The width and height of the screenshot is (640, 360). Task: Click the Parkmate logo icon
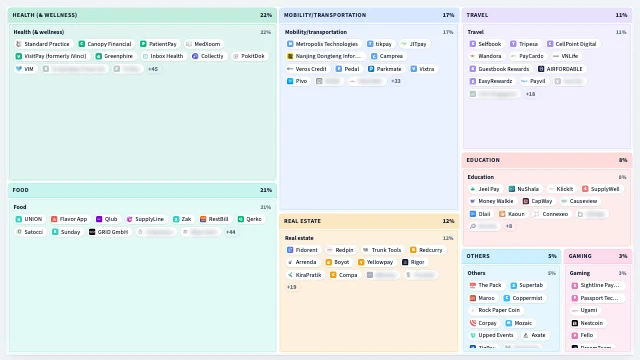point(371,69)
